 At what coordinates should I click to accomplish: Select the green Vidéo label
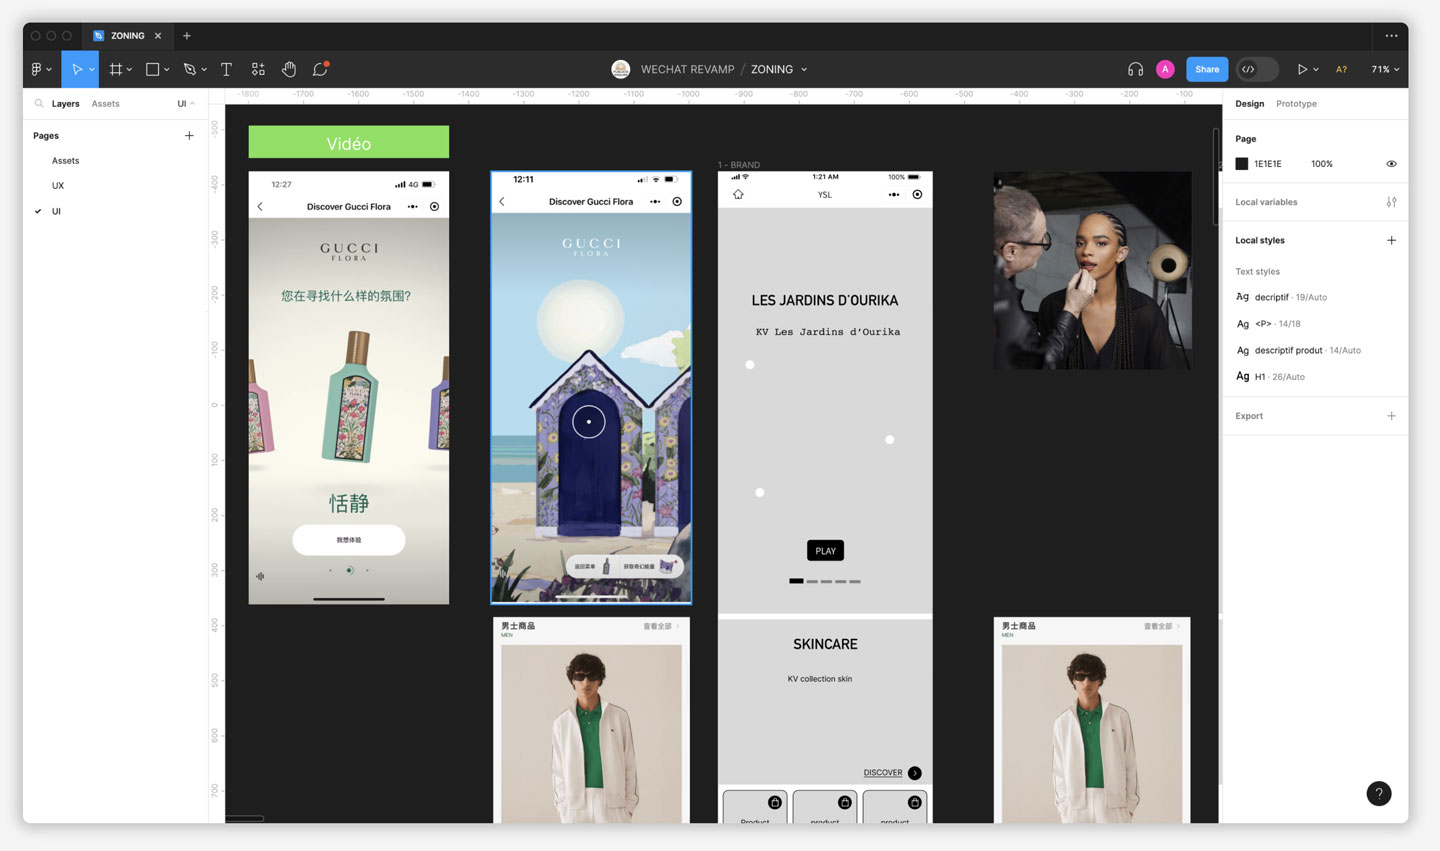pyautogui.click(x=348, y=142)
